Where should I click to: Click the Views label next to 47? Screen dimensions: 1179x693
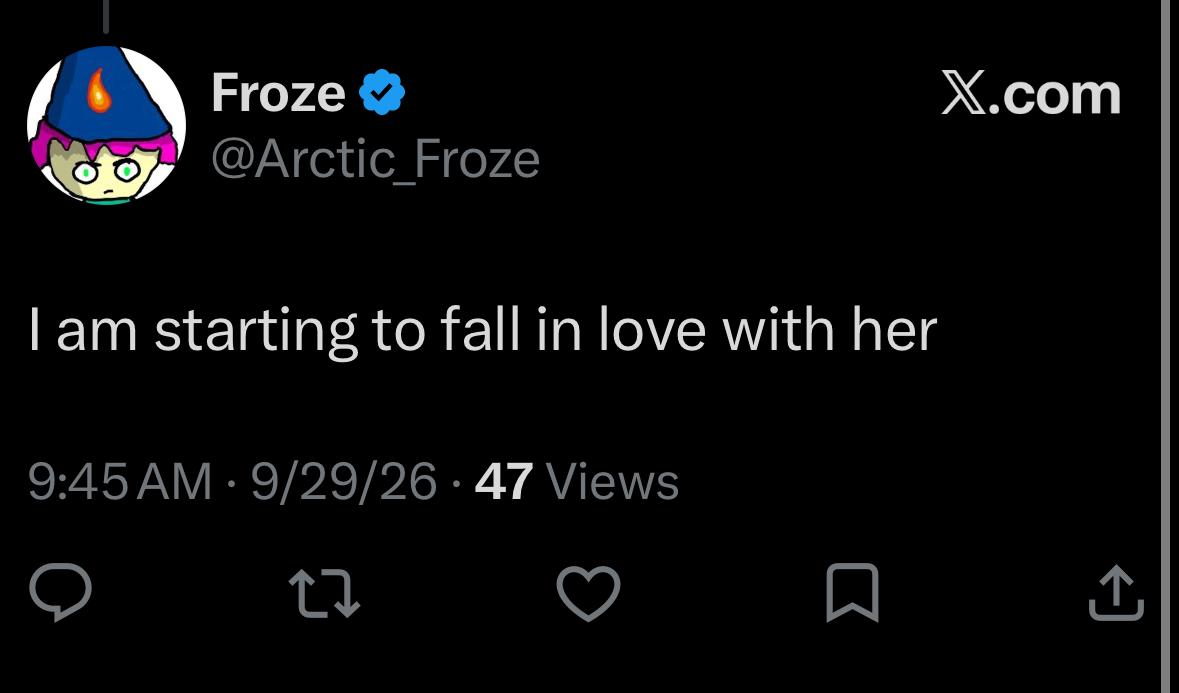click(613, 481)
